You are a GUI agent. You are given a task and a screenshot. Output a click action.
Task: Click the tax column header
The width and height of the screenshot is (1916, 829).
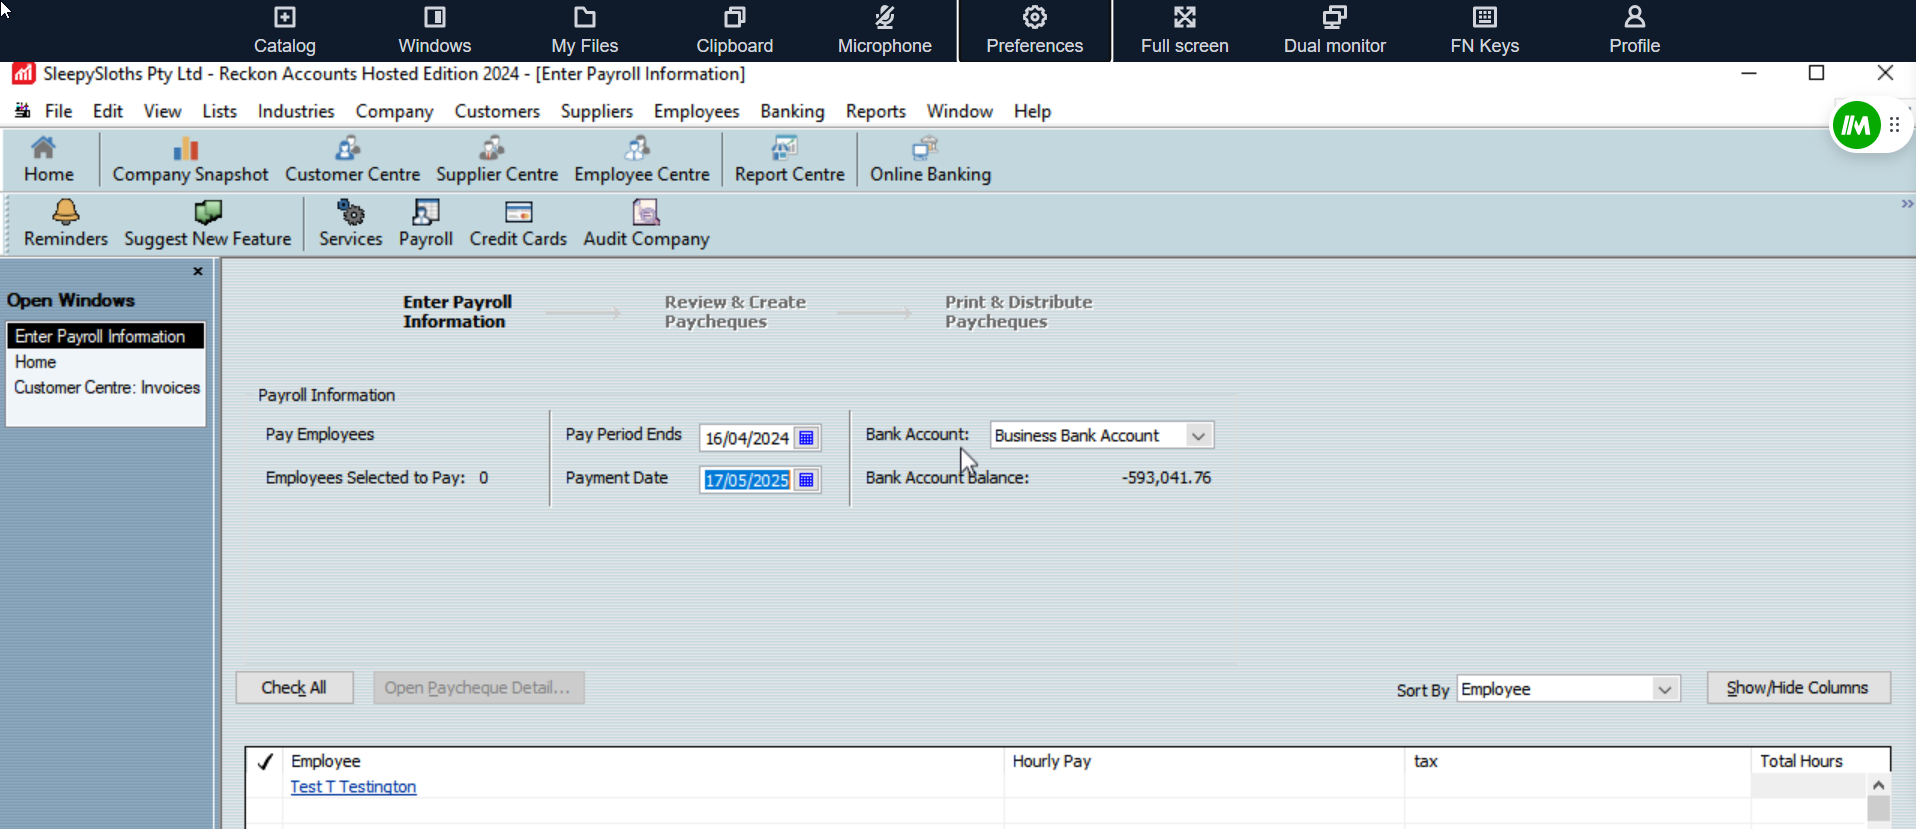point(1578,761)
